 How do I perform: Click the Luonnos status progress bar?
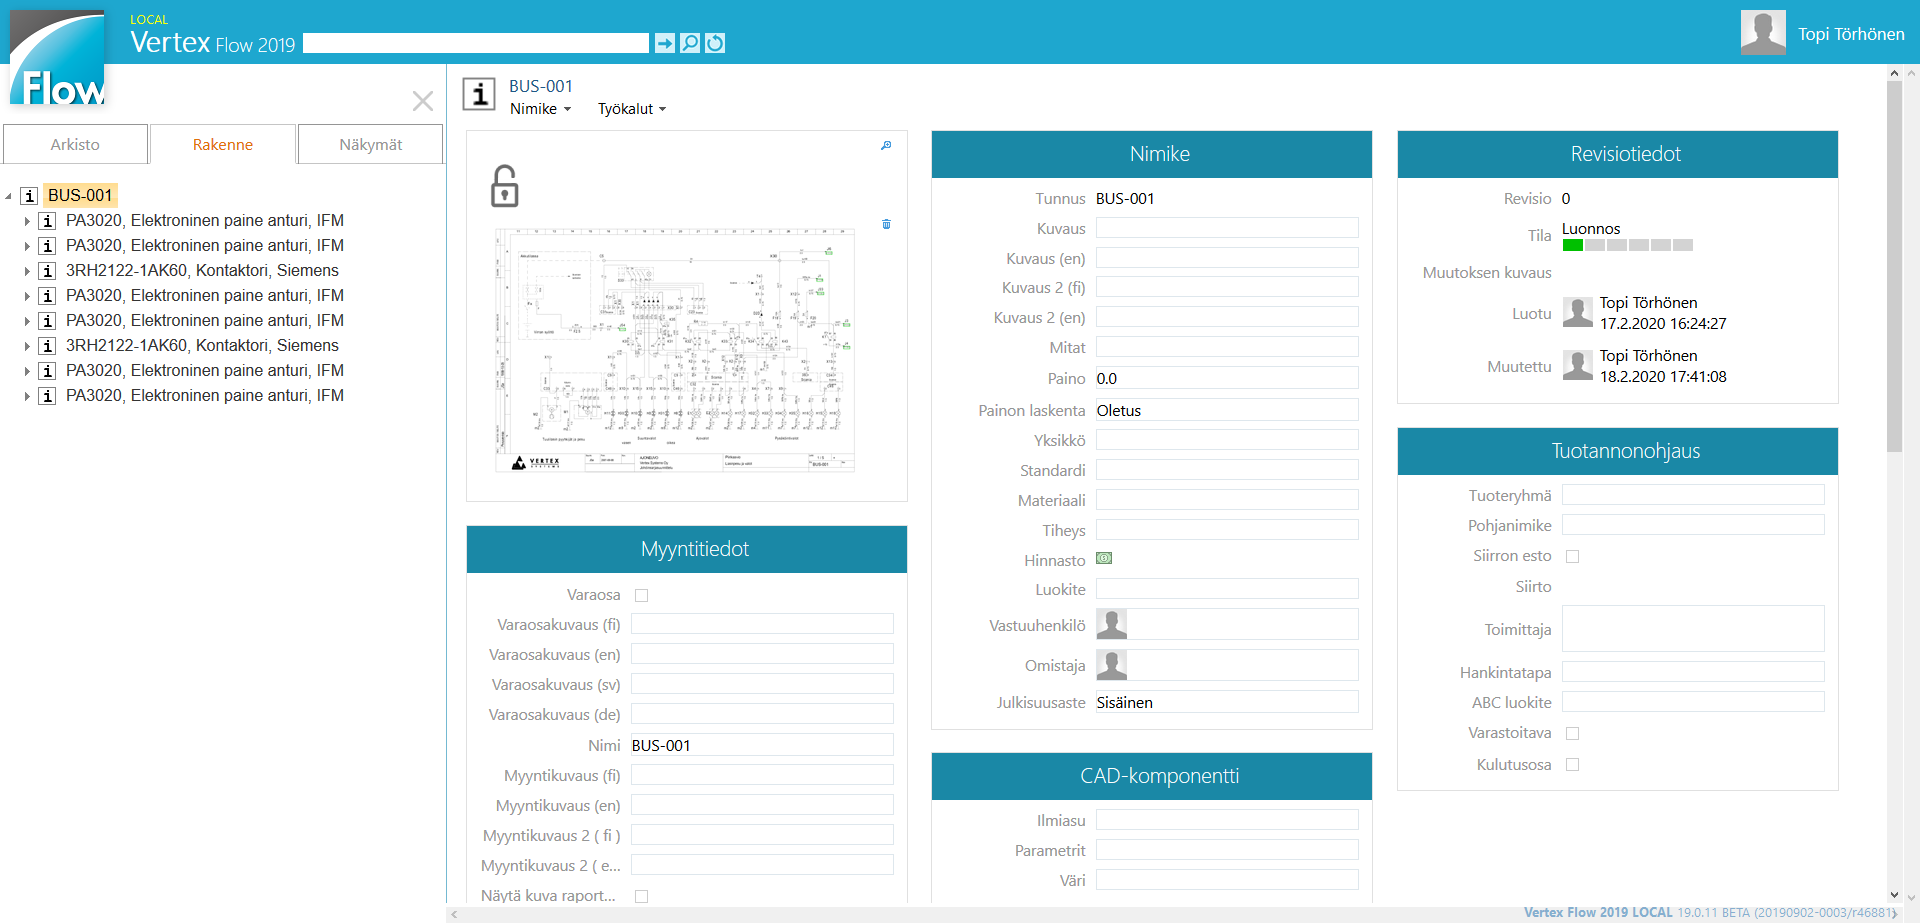point(1627,245)
